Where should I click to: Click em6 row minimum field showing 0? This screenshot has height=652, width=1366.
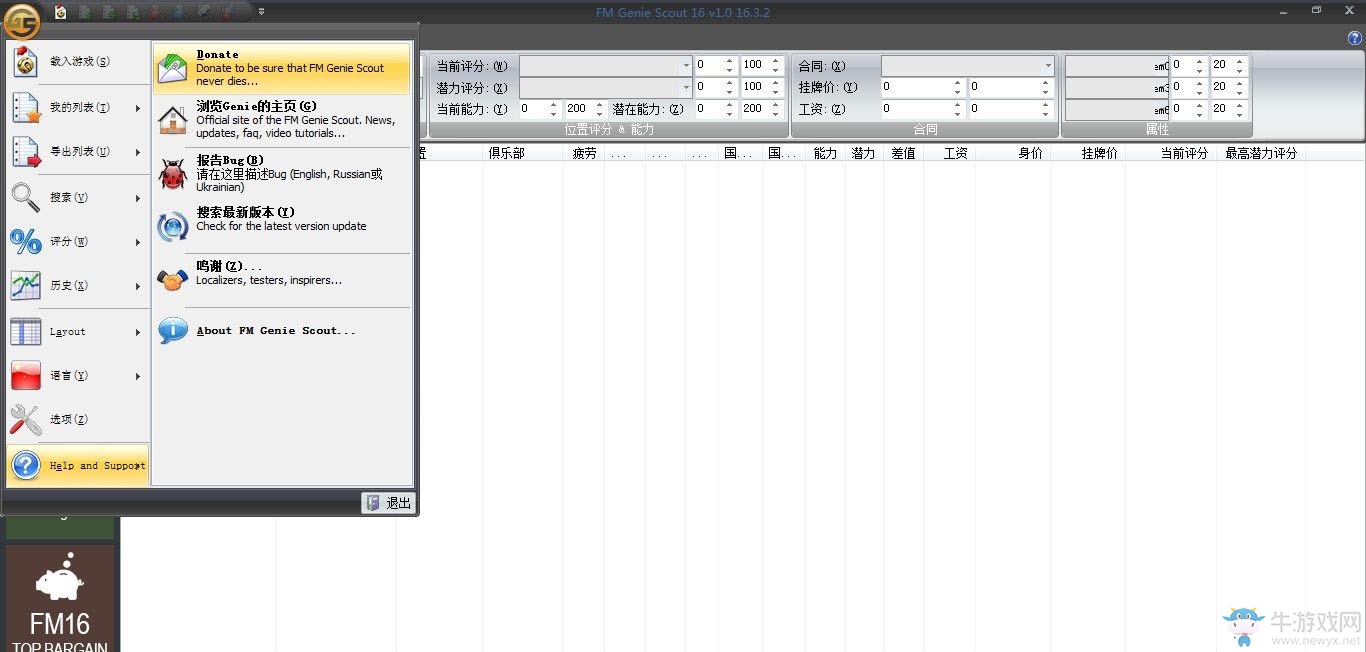coord(1189,109)
